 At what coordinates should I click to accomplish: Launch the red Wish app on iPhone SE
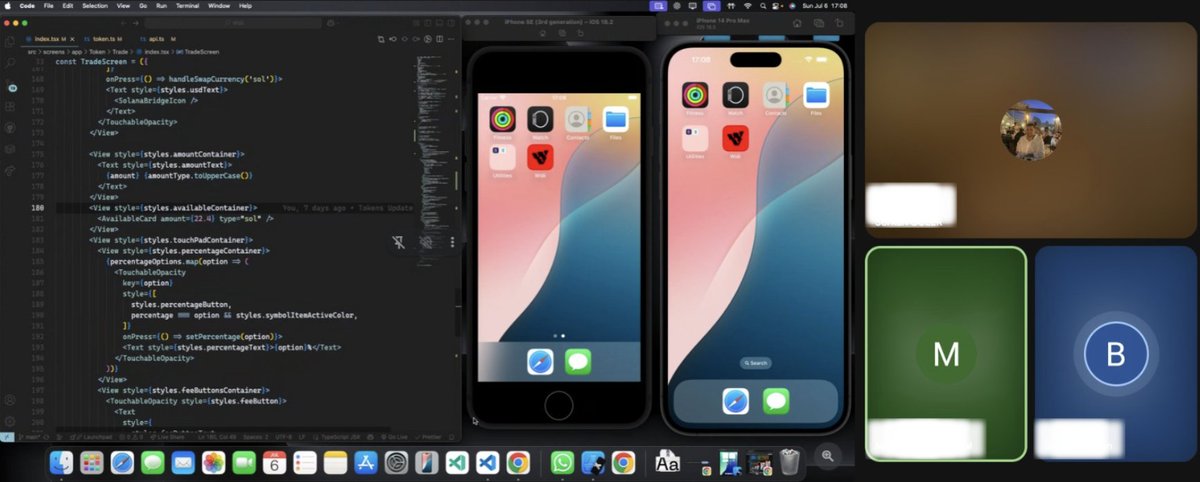[x=540, y=157]
